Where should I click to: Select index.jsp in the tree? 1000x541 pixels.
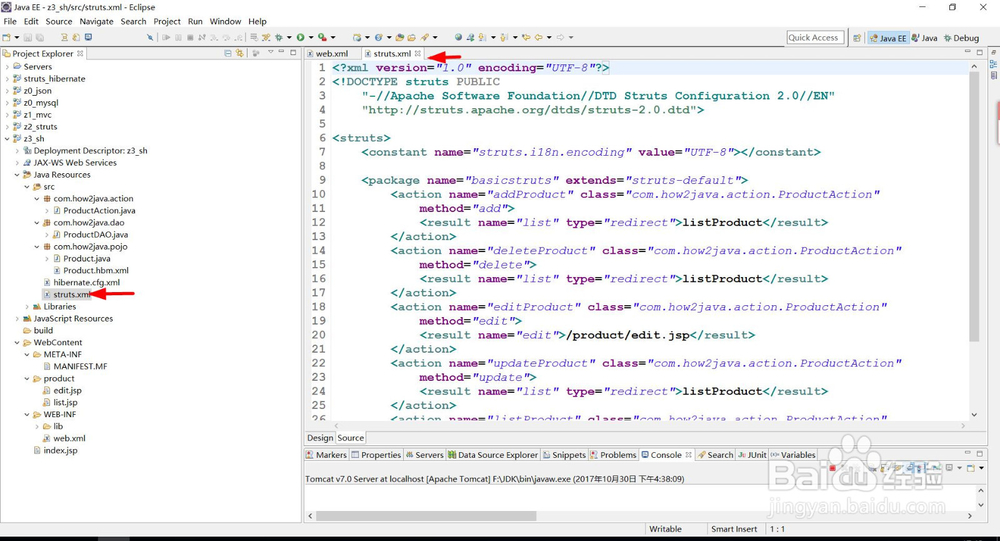click(60, 450)
